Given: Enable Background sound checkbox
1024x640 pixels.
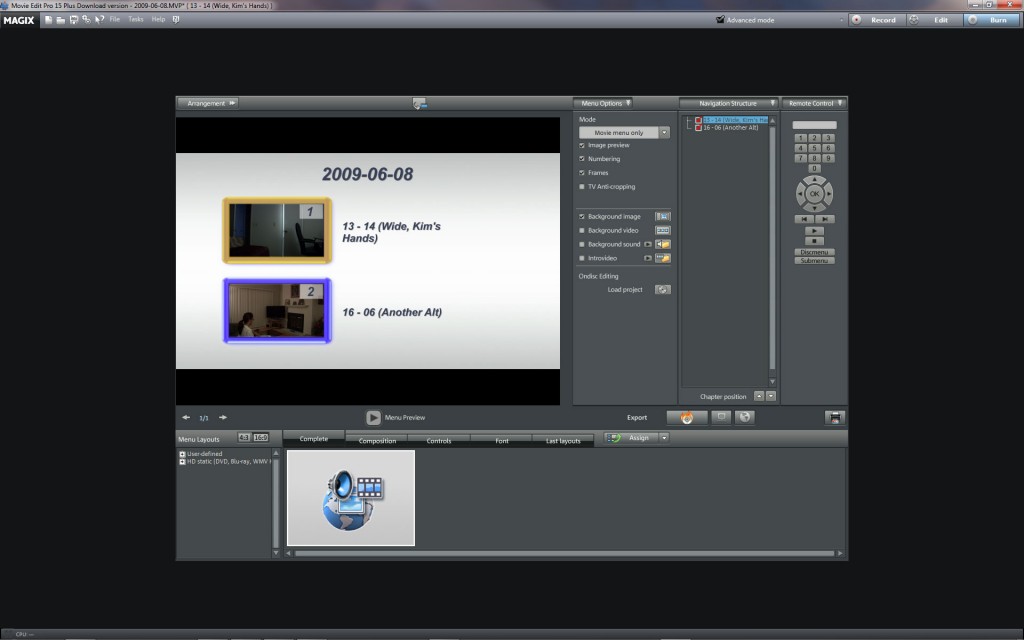Looking at the screenshot, I should coord(582,244).
